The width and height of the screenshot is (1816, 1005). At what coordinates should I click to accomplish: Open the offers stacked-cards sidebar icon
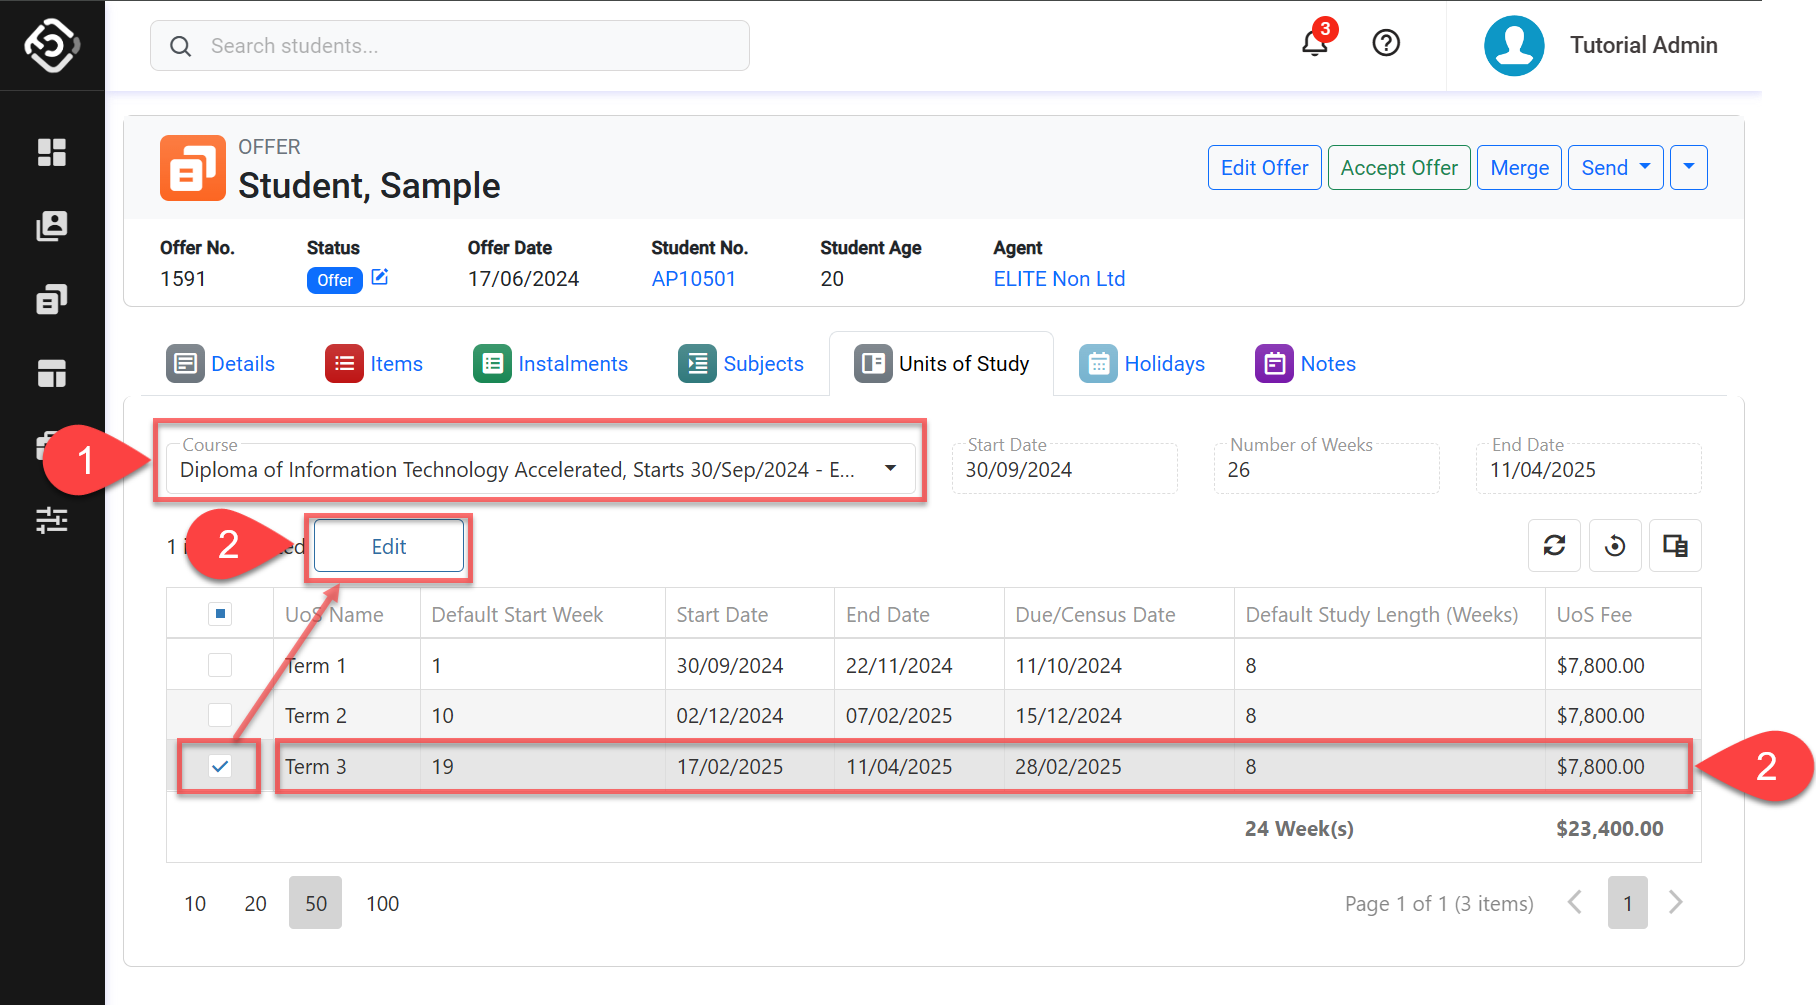click(x=52, y=299)
